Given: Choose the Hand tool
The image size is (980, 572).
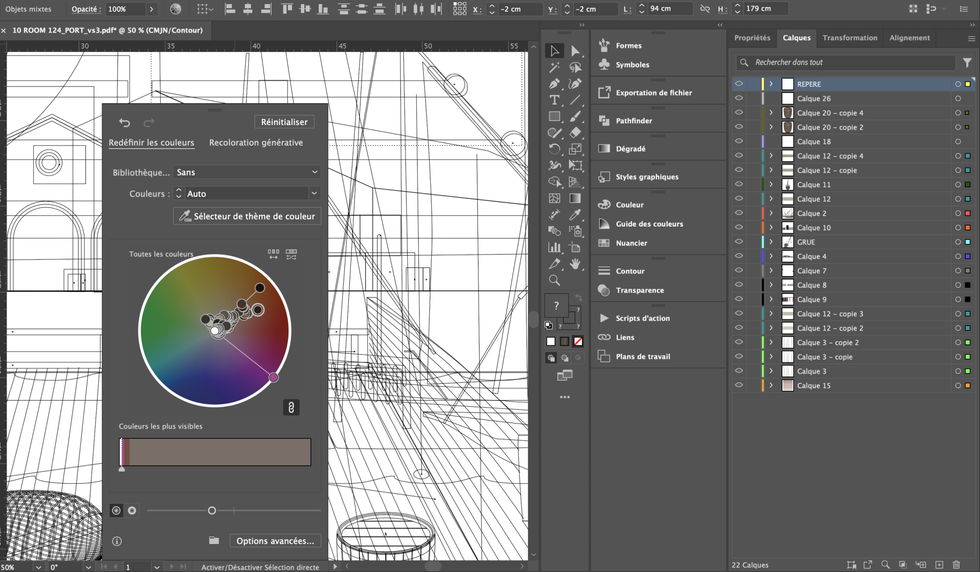Looking at the screenshot, I should (576, 264).
